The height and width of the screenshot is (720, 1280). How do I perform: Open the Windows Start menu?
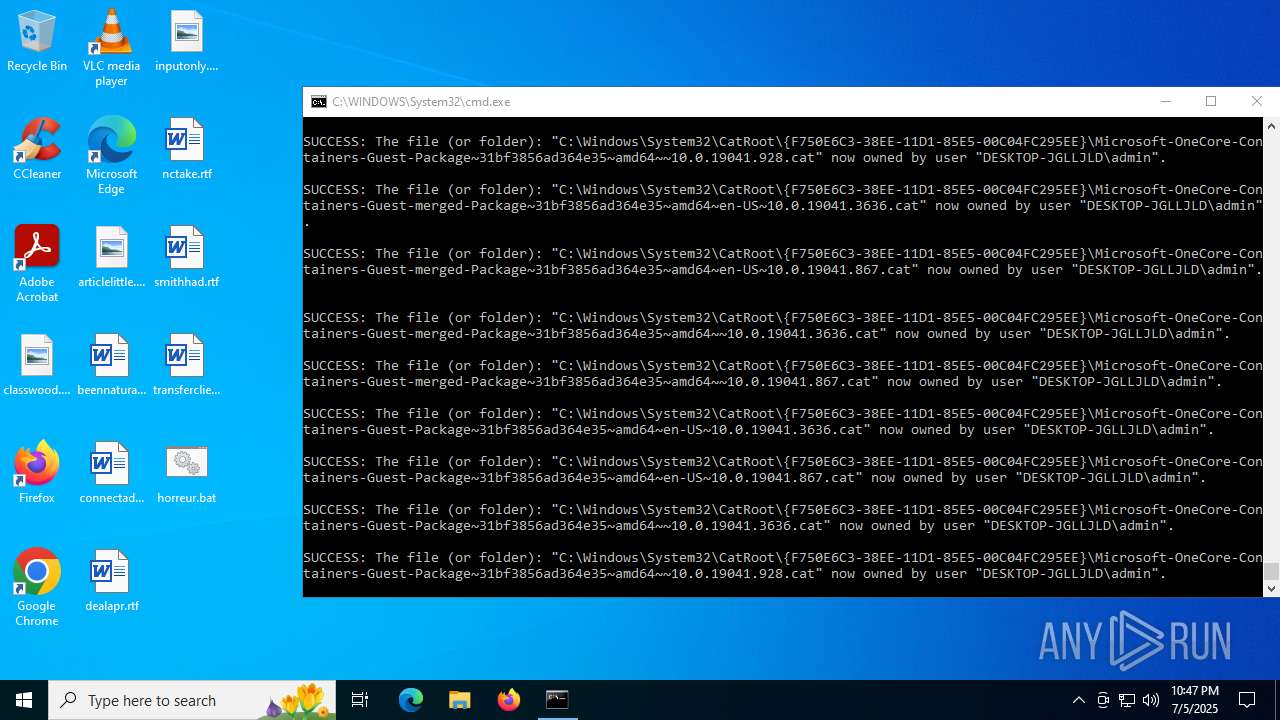[24, 700]
